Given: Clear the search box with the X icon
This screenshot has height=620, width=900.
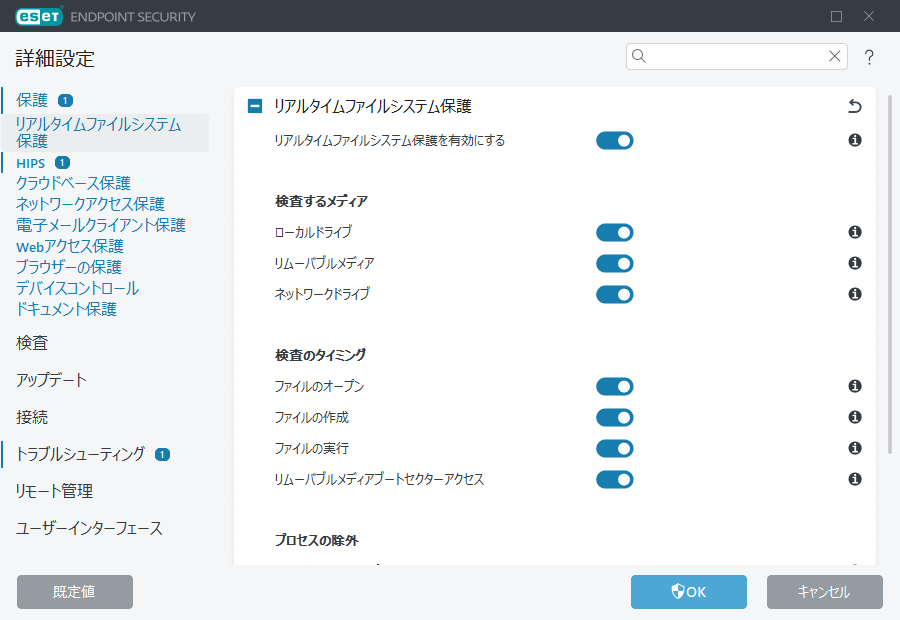Looking at the screenshot, I should click(834, 56).
